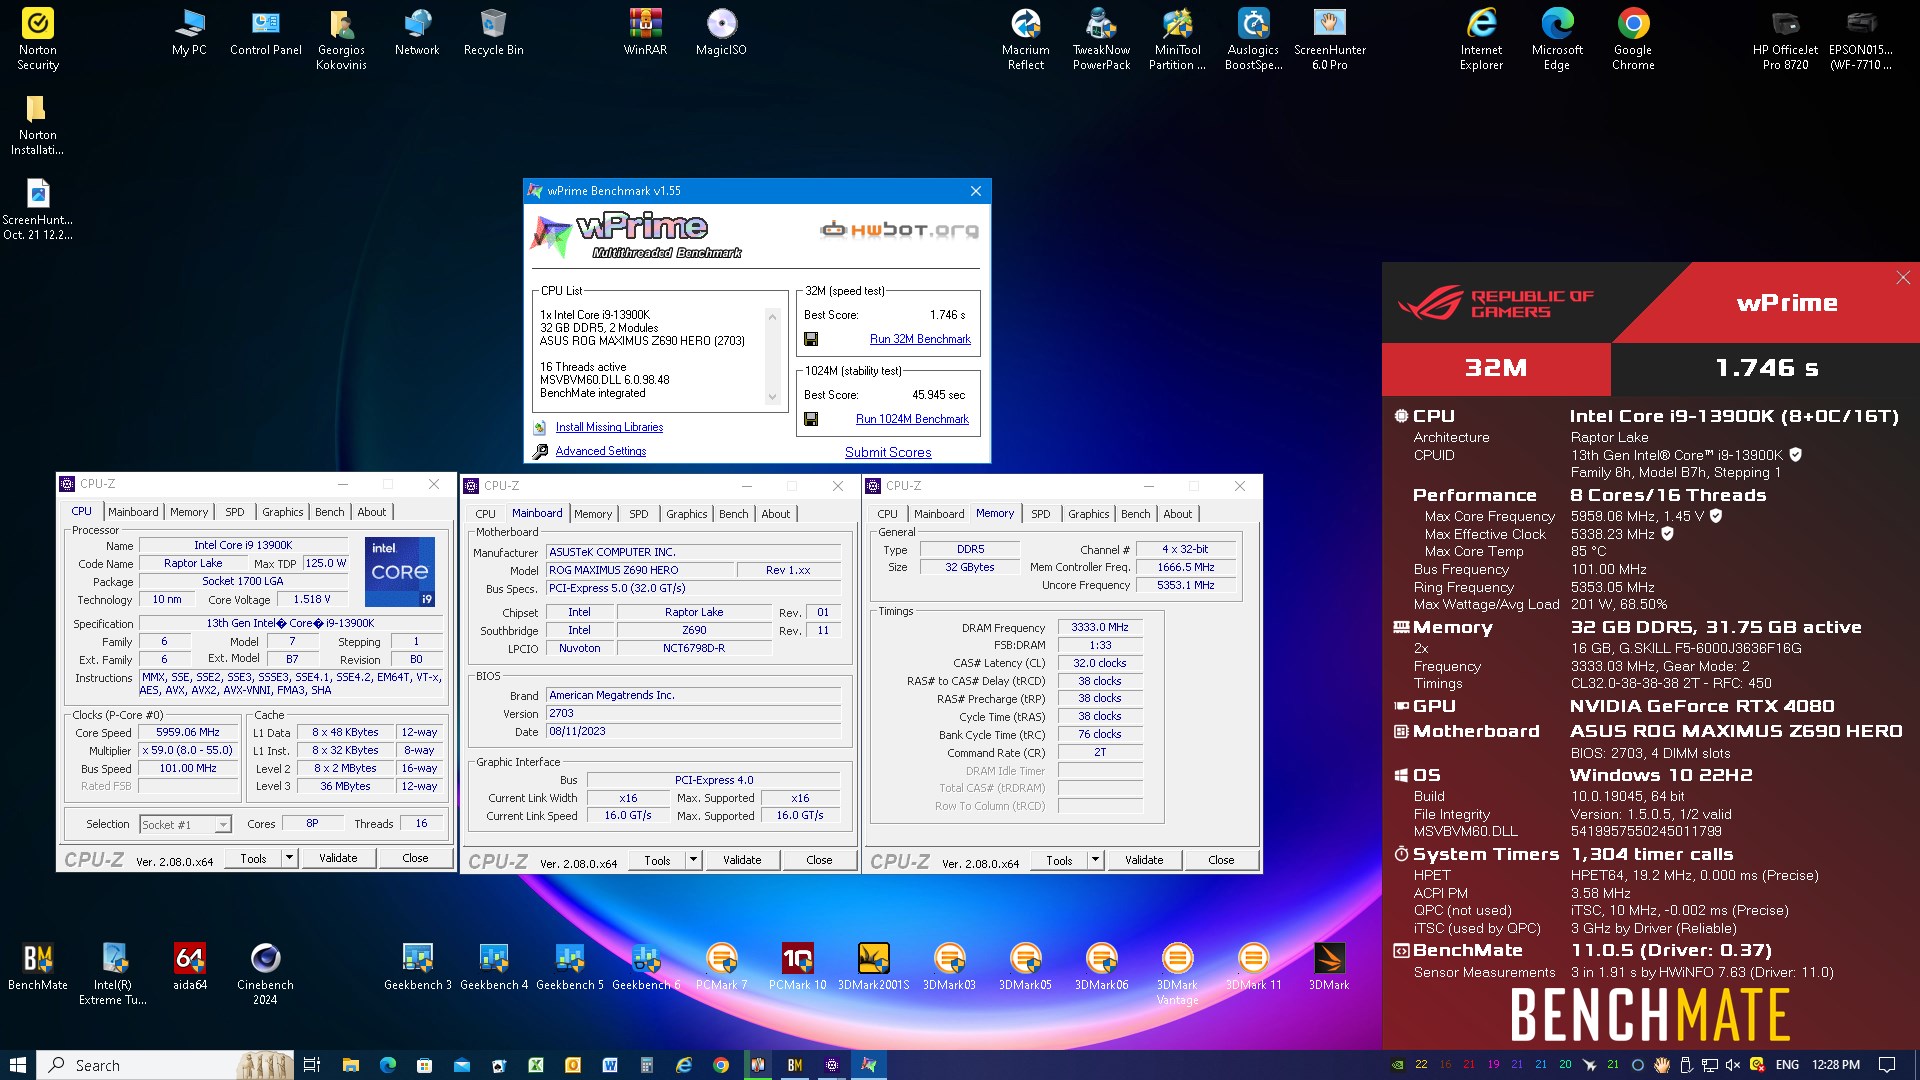Image resolution: width=1920 pixels, height=1080 pixels.
Task: Open ScreenHunter 6.0 Pro desktop icon
Action: [x=1330, y=39]
